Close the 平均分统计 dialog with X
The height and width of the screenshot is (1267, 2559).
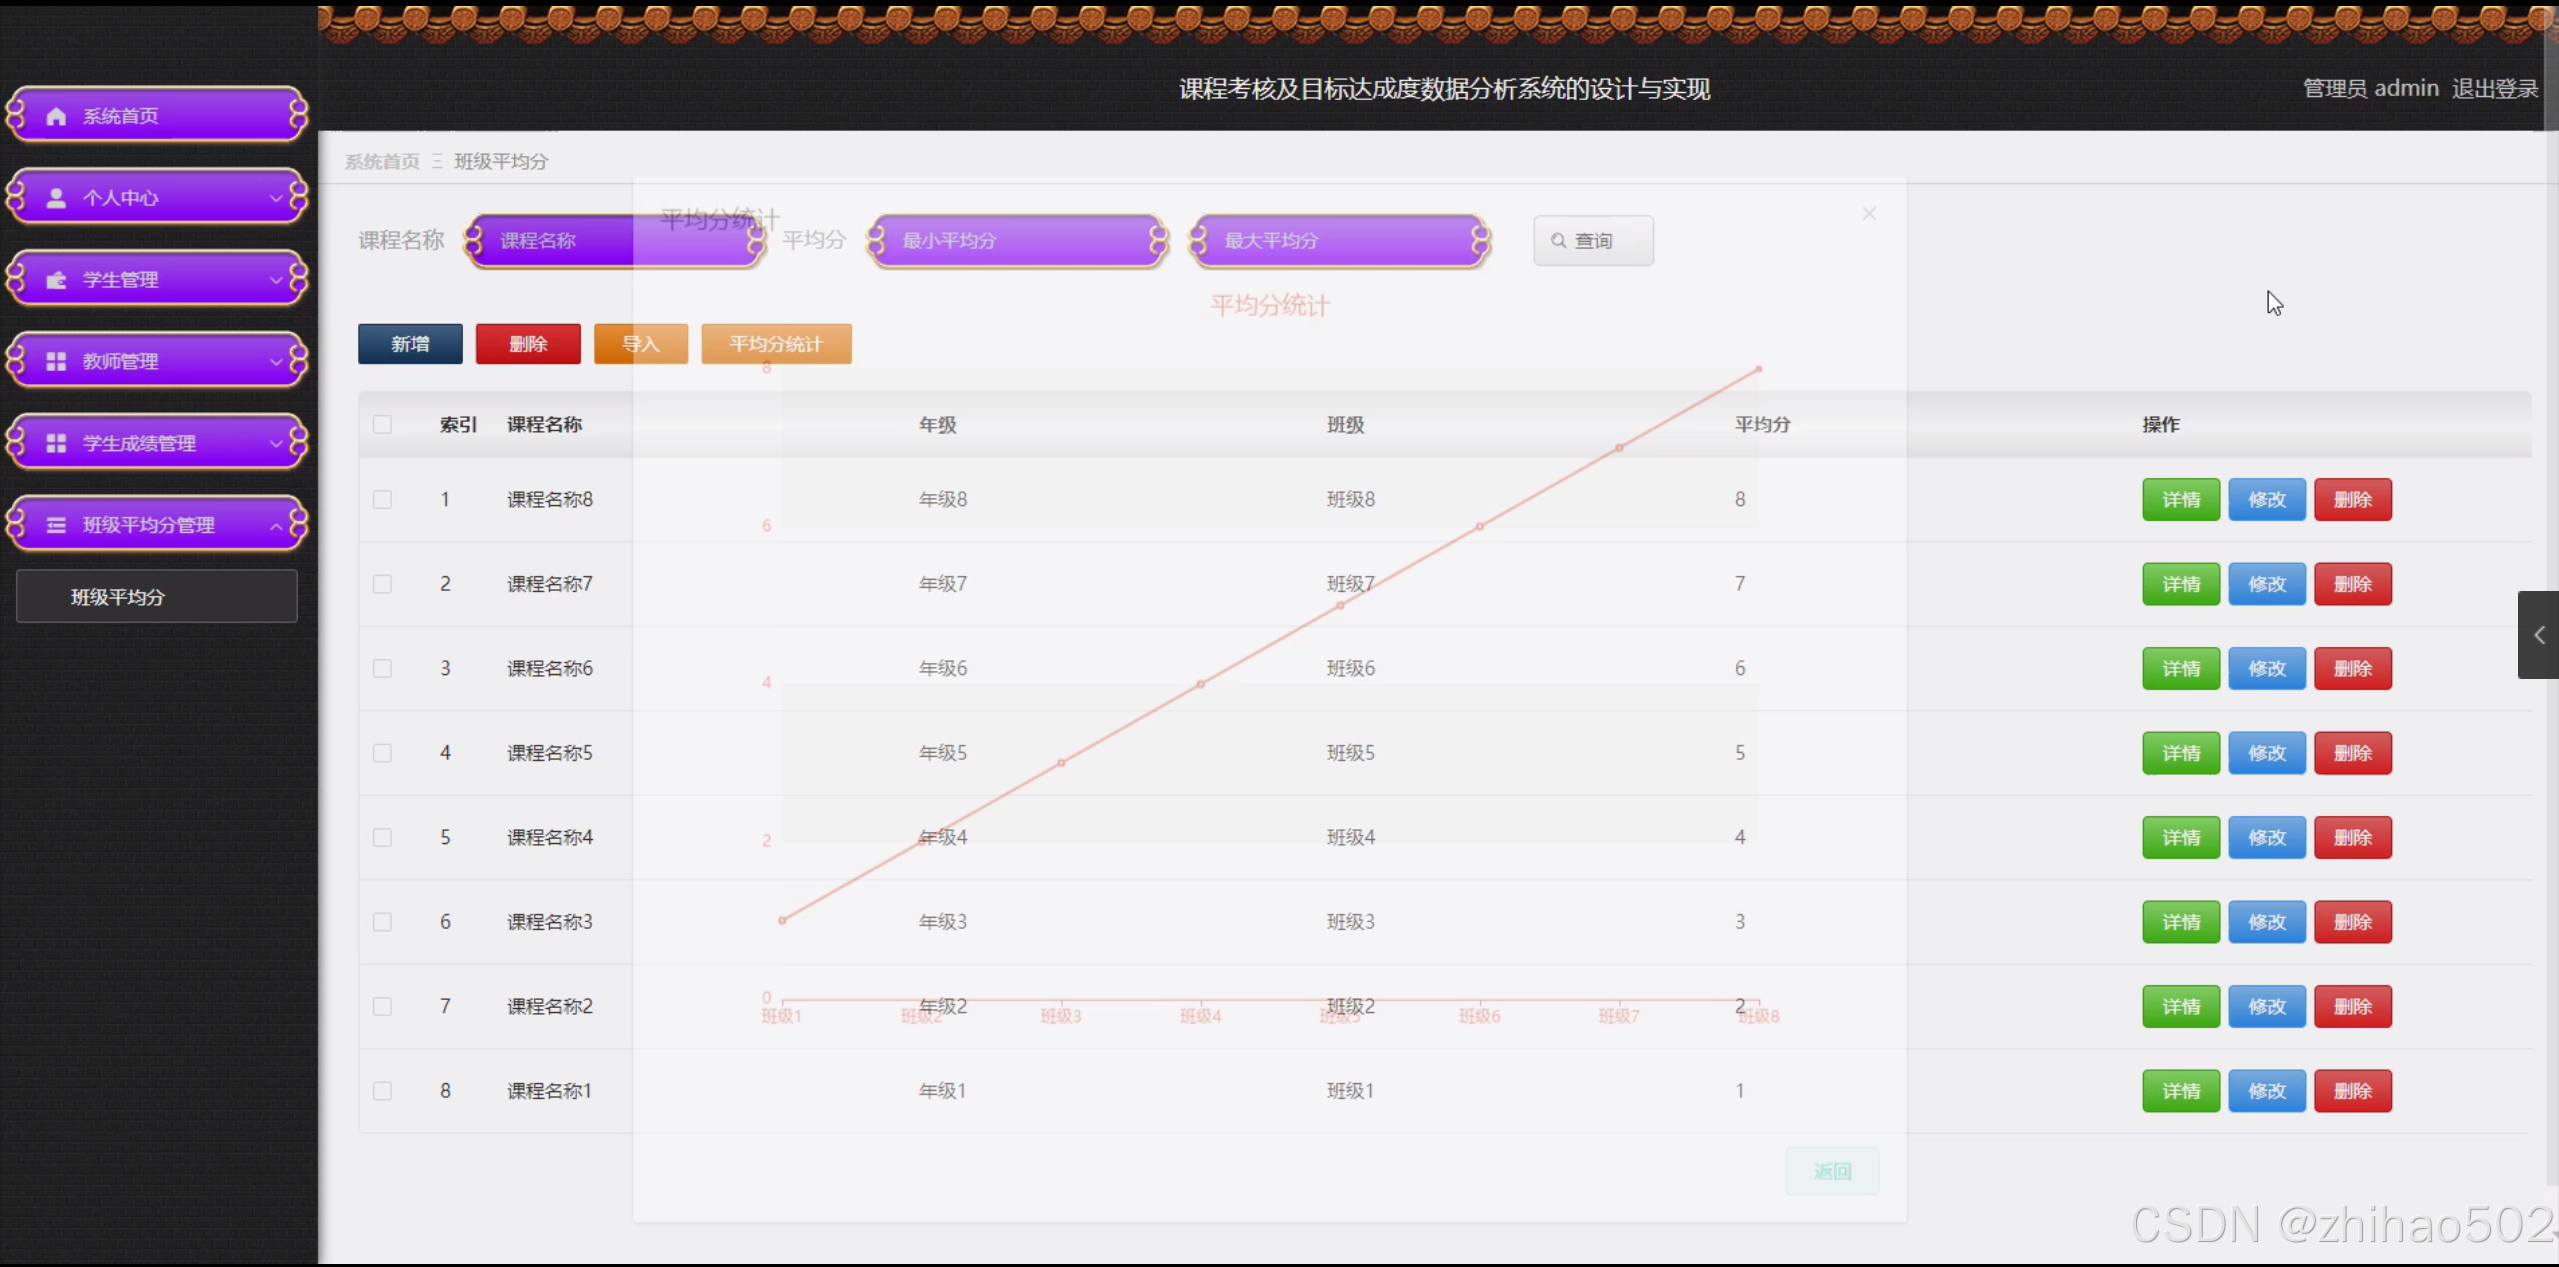pos(1868,214)
